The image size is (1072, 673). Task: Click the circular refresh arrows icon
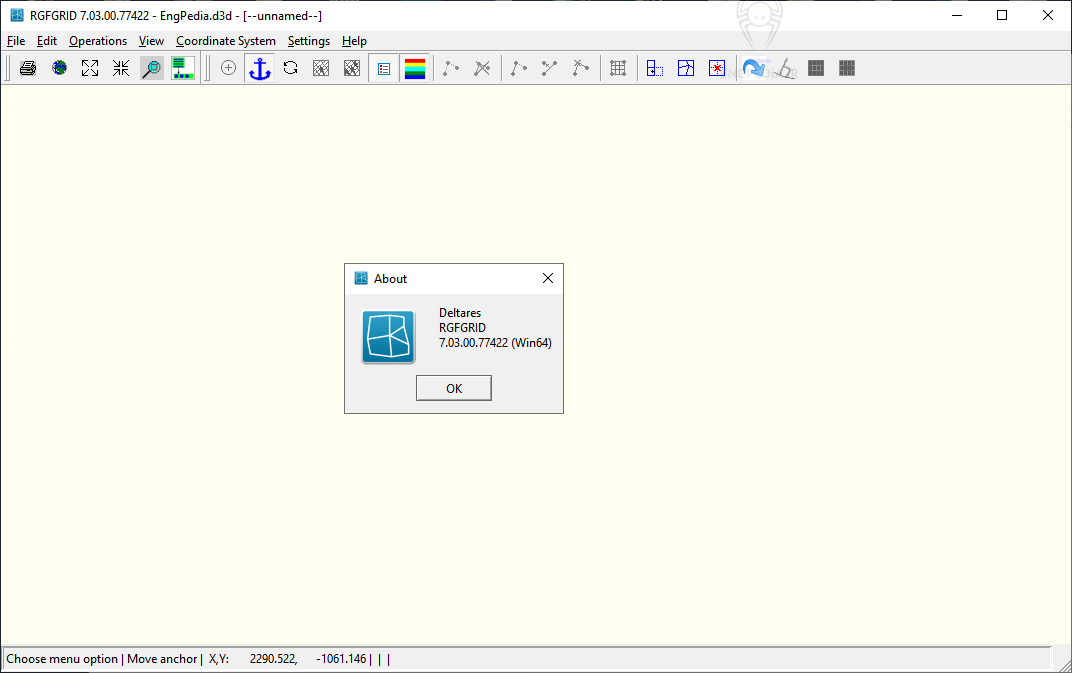(x=290, y=68)
